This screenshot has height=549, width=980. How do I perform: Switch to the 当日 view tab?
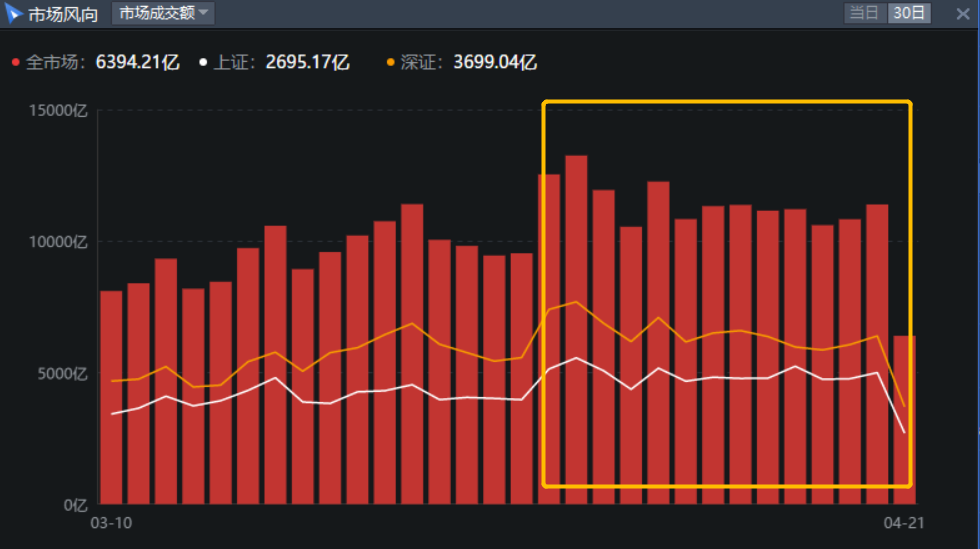[866, 13]
